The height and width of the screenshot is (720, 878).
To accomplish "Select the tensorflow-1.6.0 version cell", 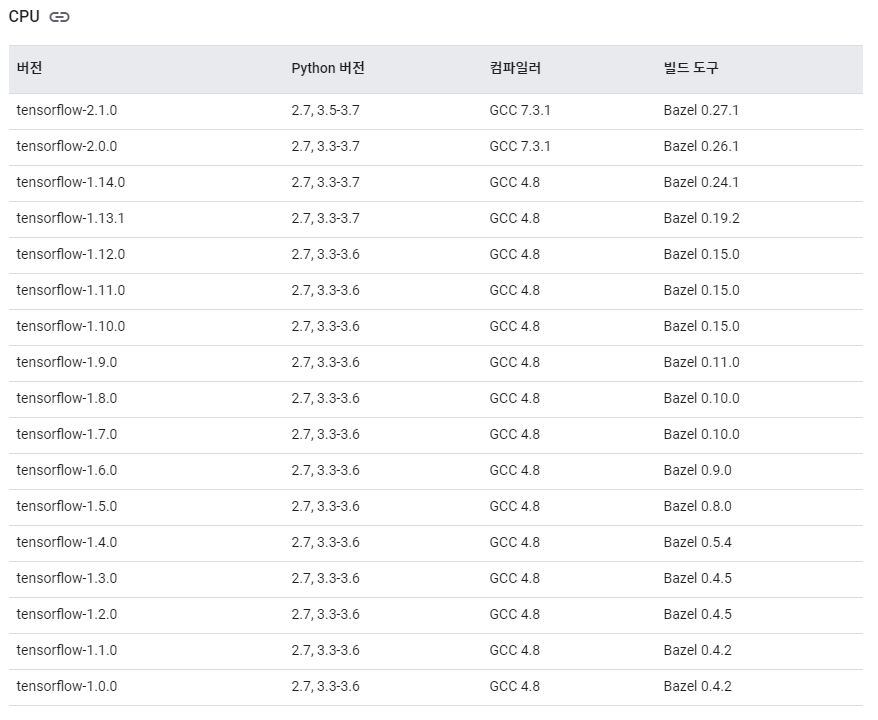I will [x=67, y=470].
